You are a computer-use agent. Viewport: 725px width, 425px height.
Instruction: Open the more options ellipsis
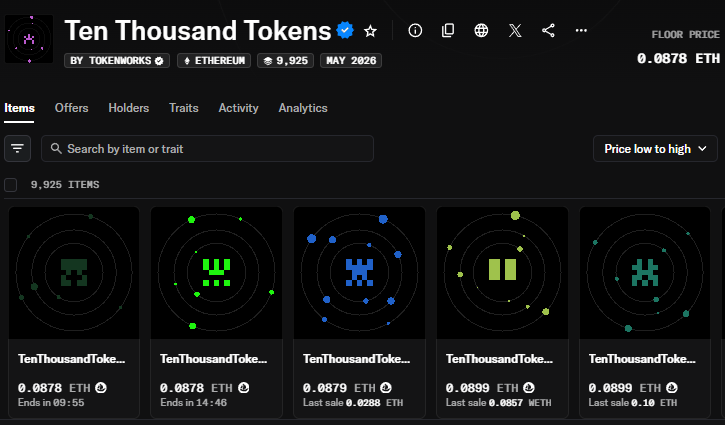[x=581, y=31]
